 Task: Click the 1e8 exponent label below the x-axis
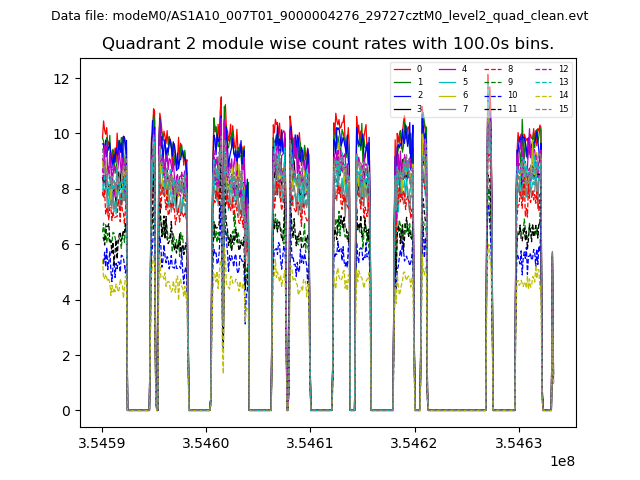(x=564, y=461)
